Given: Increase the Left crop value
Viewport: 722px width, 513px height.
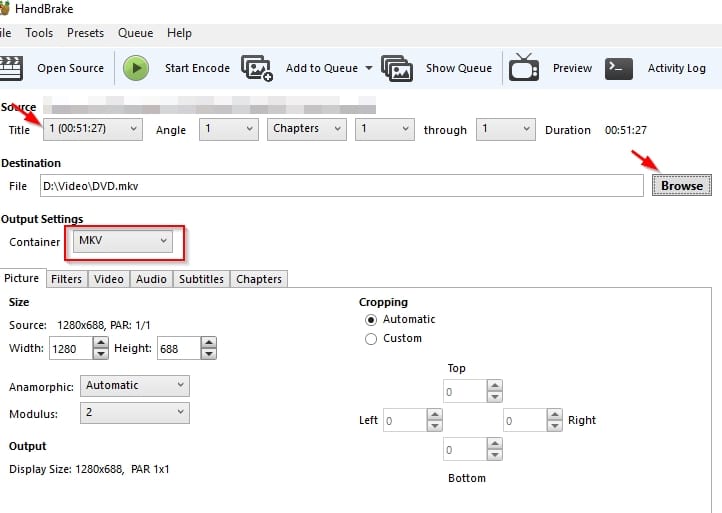Looking at the screenshot, I should [434, 414].
